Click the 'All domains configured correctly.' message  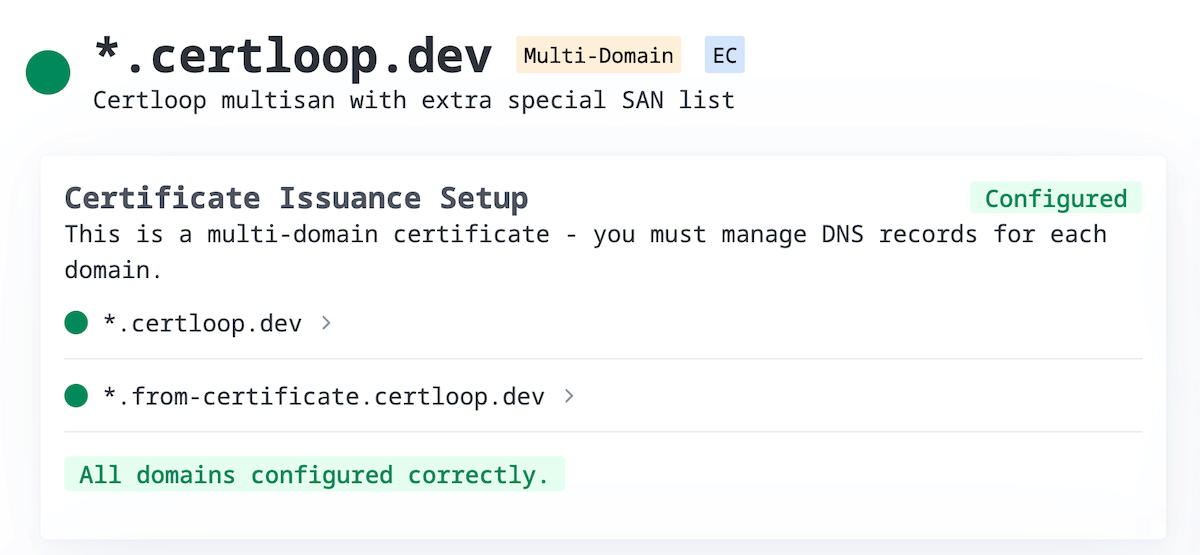[314, 474]
